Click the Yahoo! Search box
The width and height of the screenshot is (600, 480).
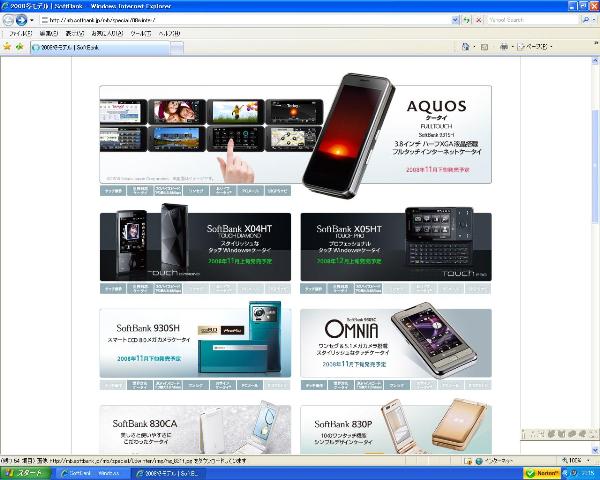coord(532,20)
